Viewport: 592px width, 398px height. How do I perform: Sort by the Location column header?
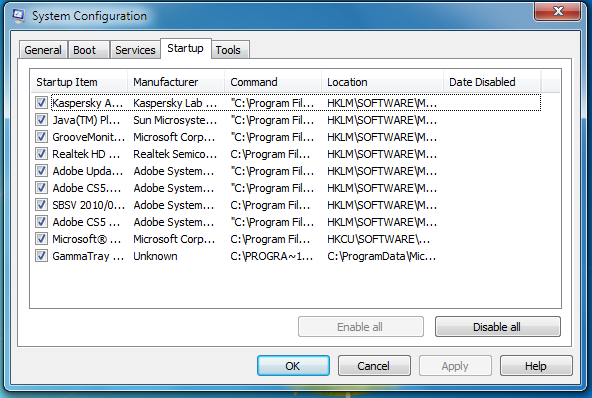382,82
